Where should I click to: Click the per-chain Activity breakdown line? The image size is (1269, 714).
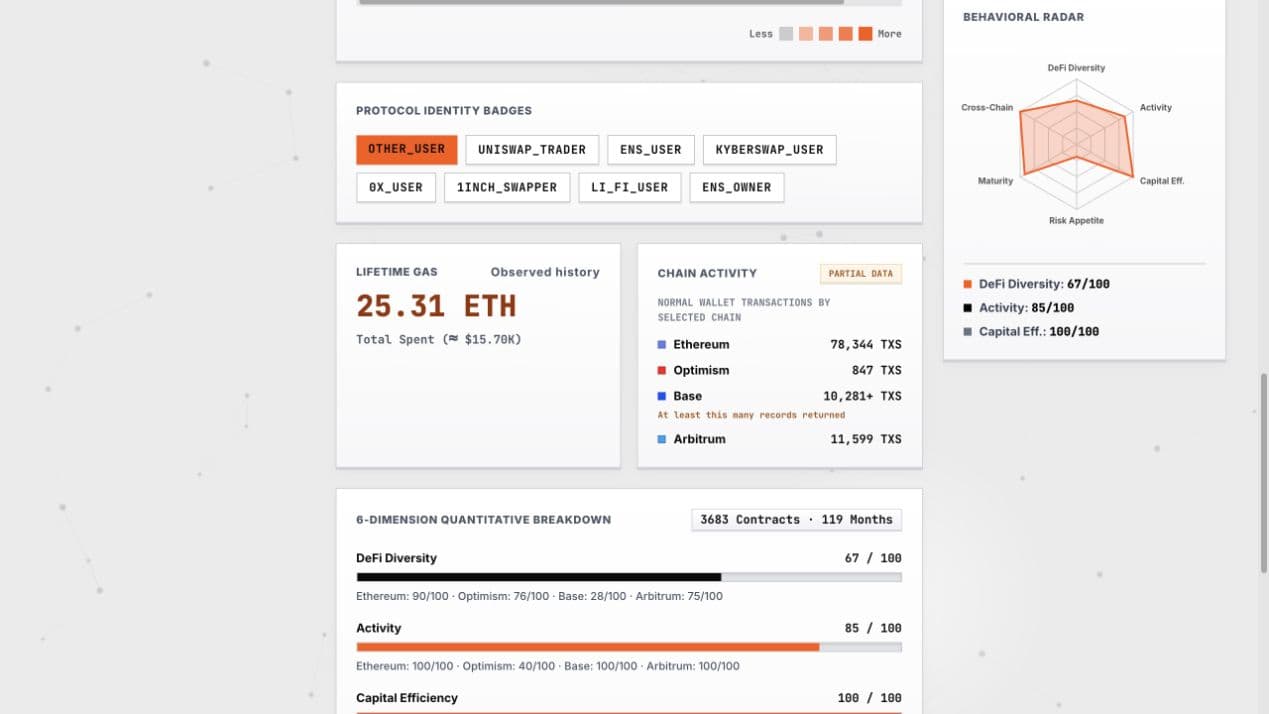(x=548, y=667)
